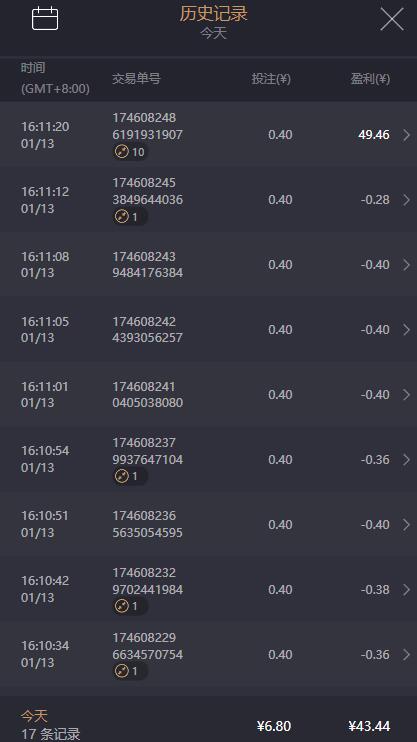Screen dimensions: 417x742
Task: Click the 盈利(¥) column header
Action: (370, 79)
